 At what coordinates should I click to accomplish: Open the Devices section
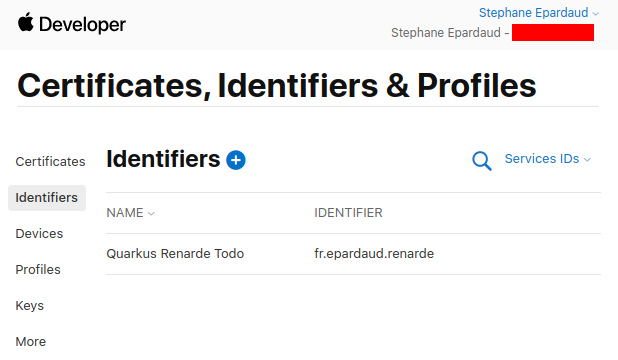[39, 234]
